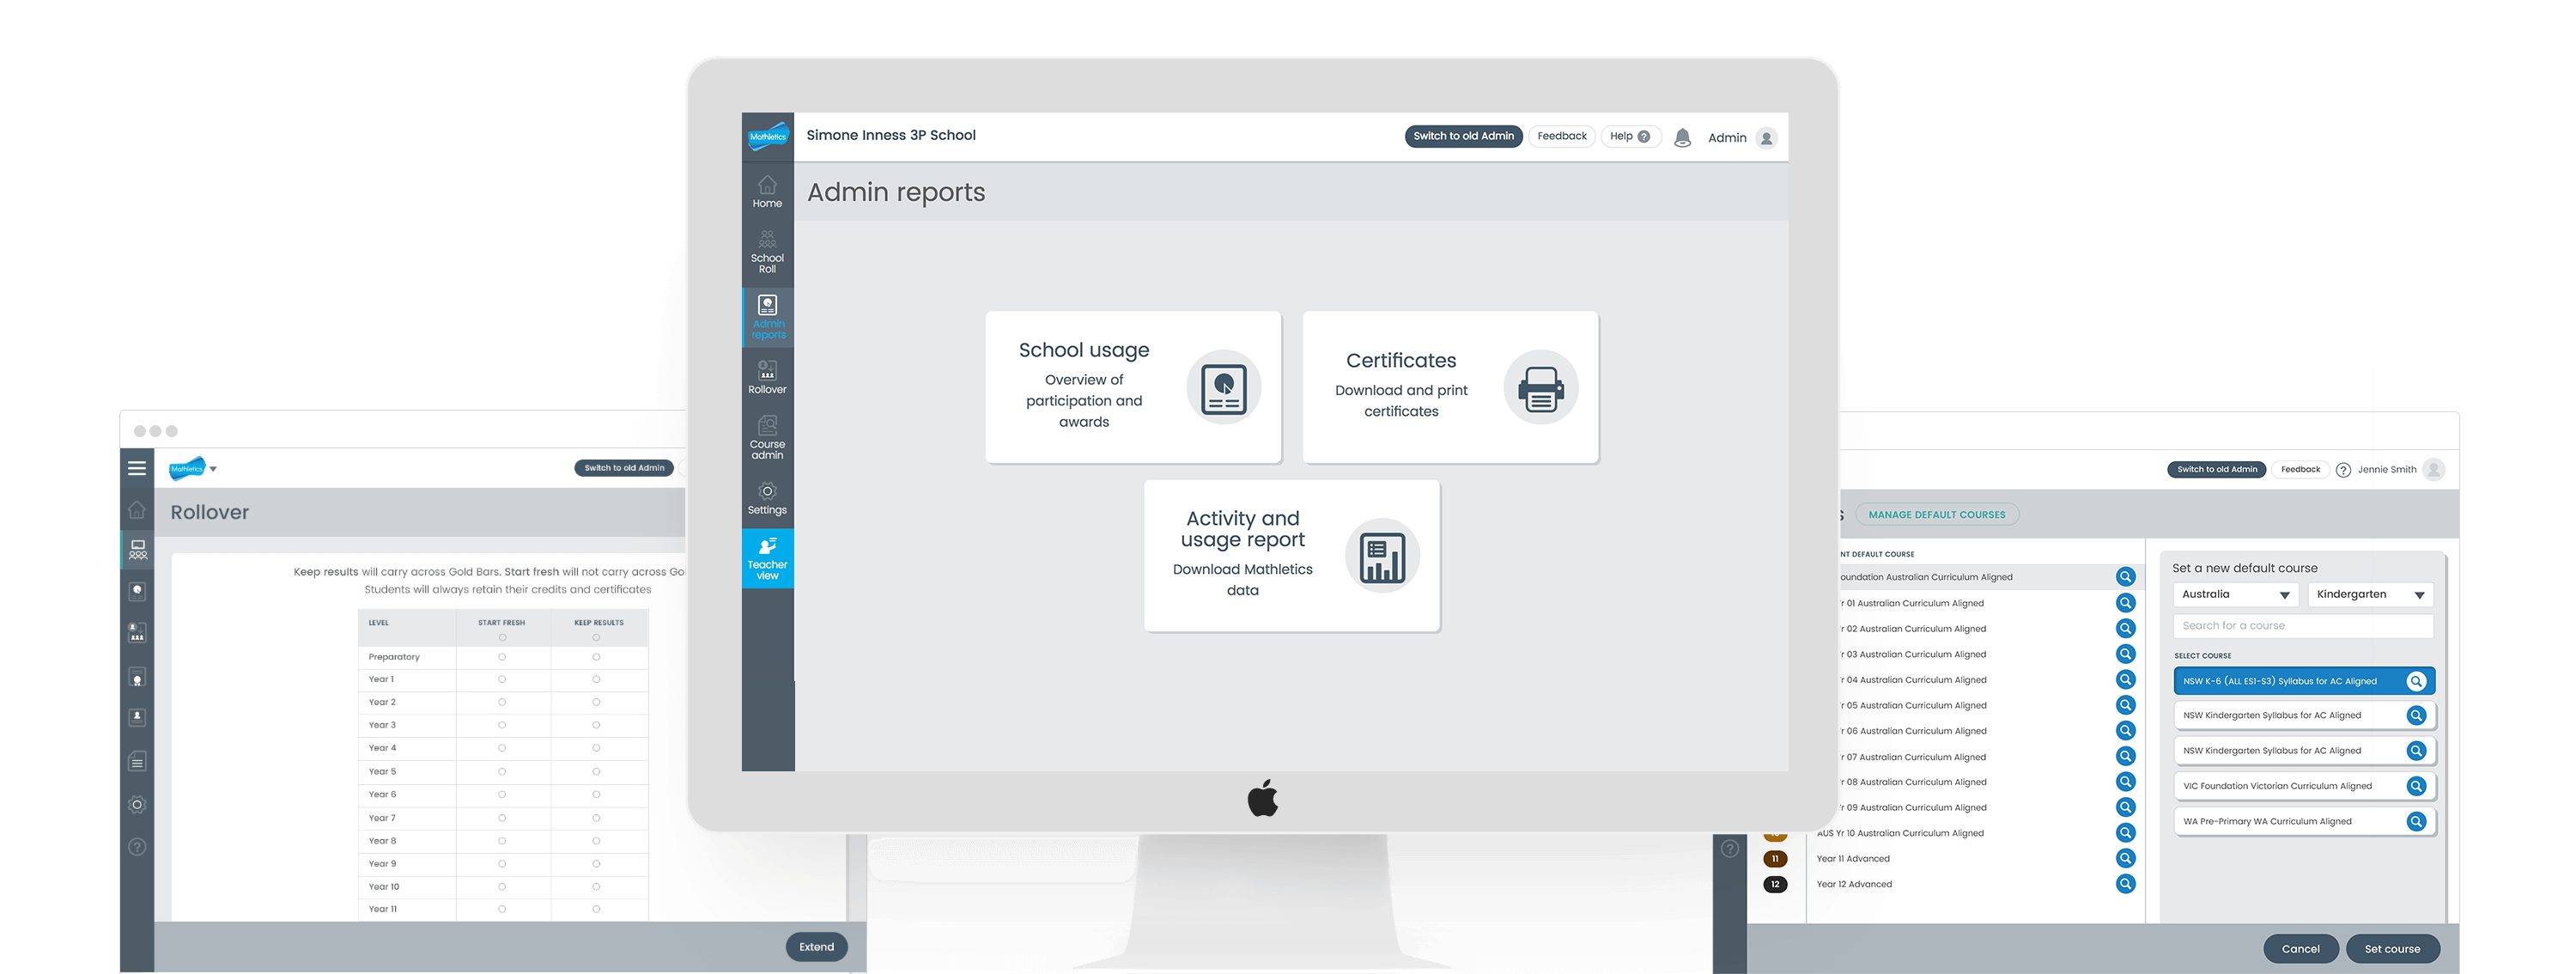2576x974 pixels.
Task: Switch to Teacher view
Action: click(x=768, y=558)
